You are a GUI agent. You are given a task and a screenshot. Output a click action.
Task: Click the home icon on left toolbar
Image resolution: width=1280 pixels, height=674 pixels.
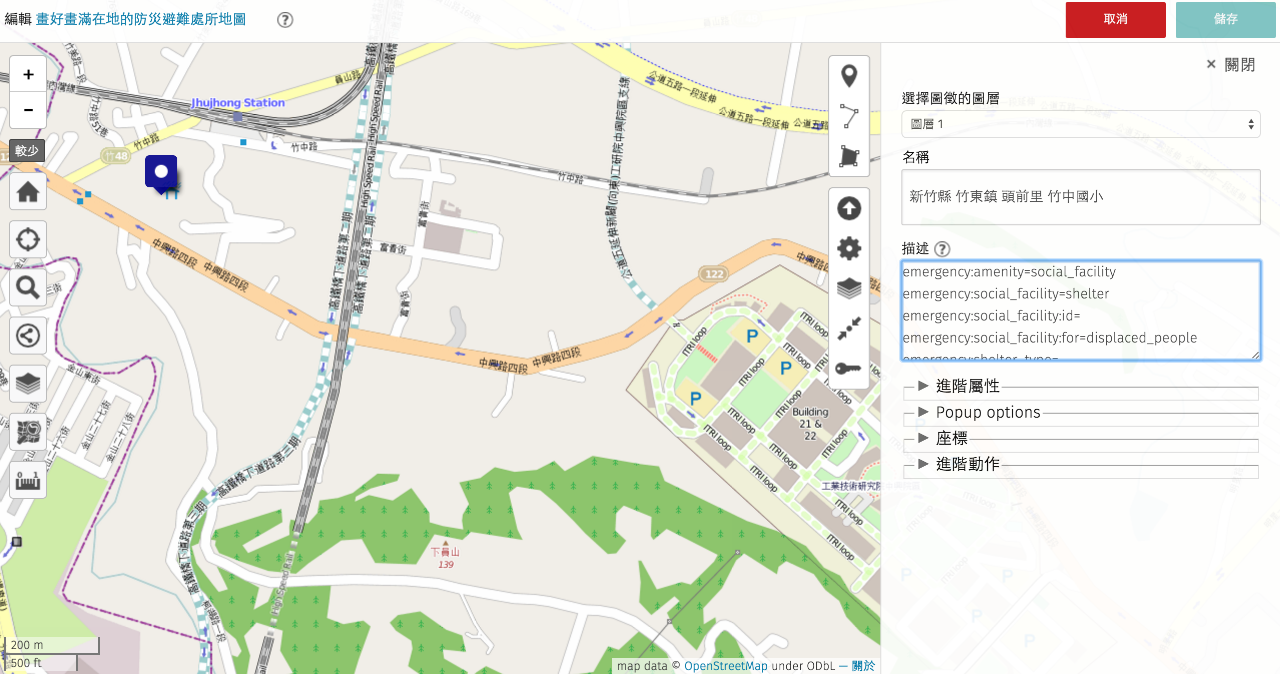click(x=28, y=191)
